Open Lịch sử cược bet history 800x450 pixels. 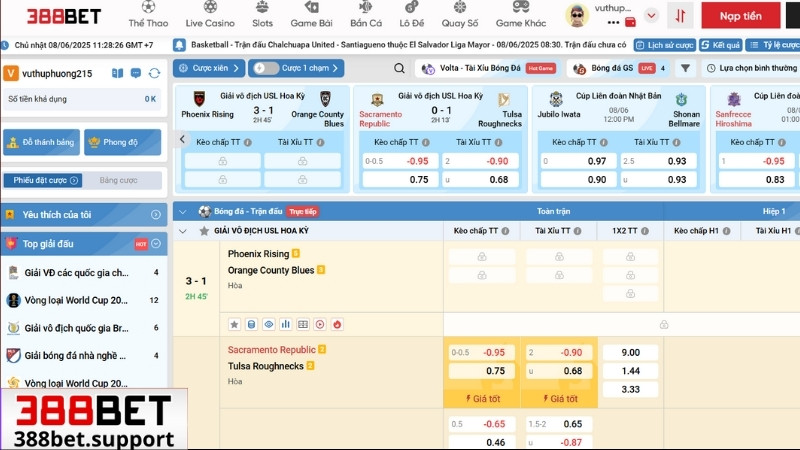[x=665, y=45]
